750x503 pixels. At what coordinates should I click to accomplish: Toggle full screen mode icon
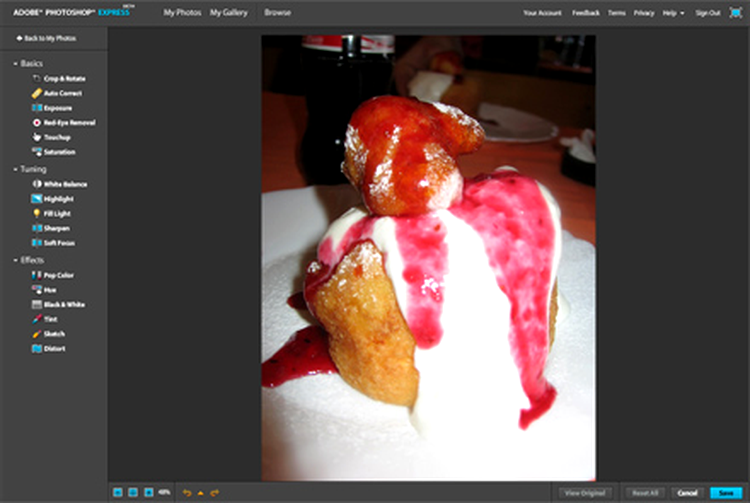pos(736,13)
